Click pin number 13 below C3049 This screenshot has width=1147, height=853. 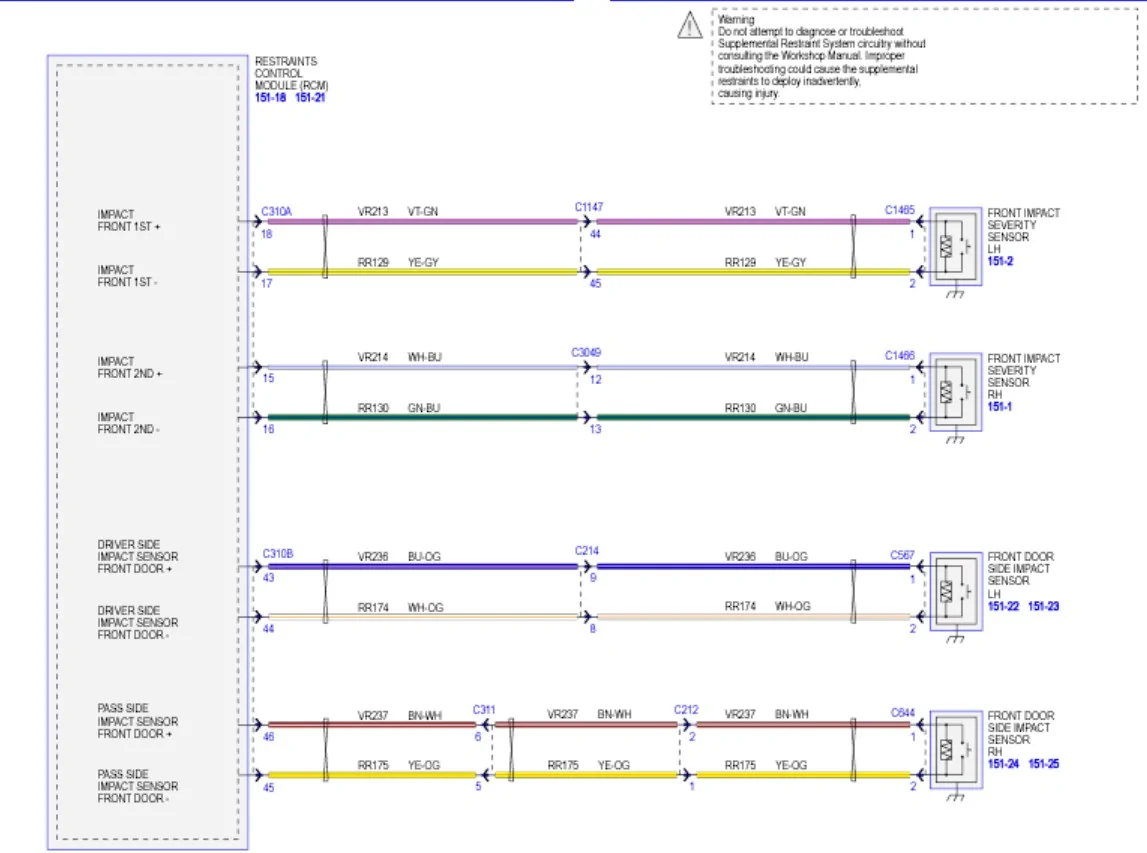(595, 429)
